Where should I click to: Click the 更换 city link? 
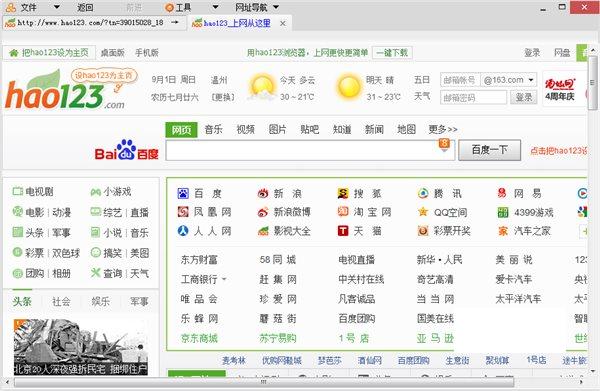tap(223, 97)
